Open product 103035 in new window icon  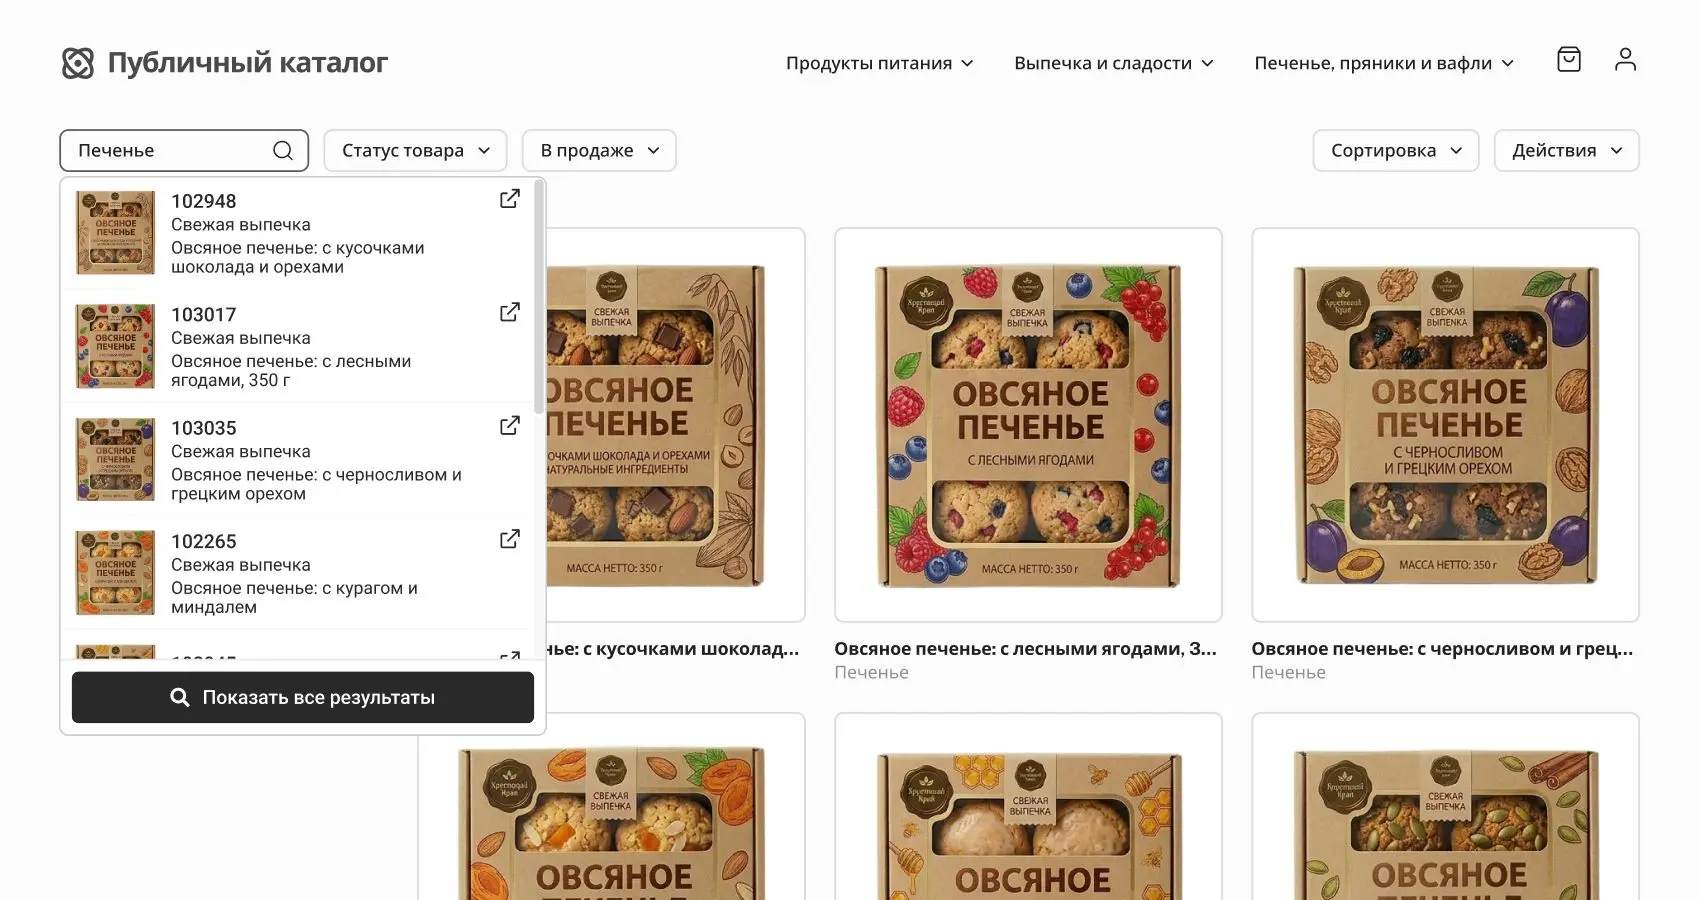510,426
